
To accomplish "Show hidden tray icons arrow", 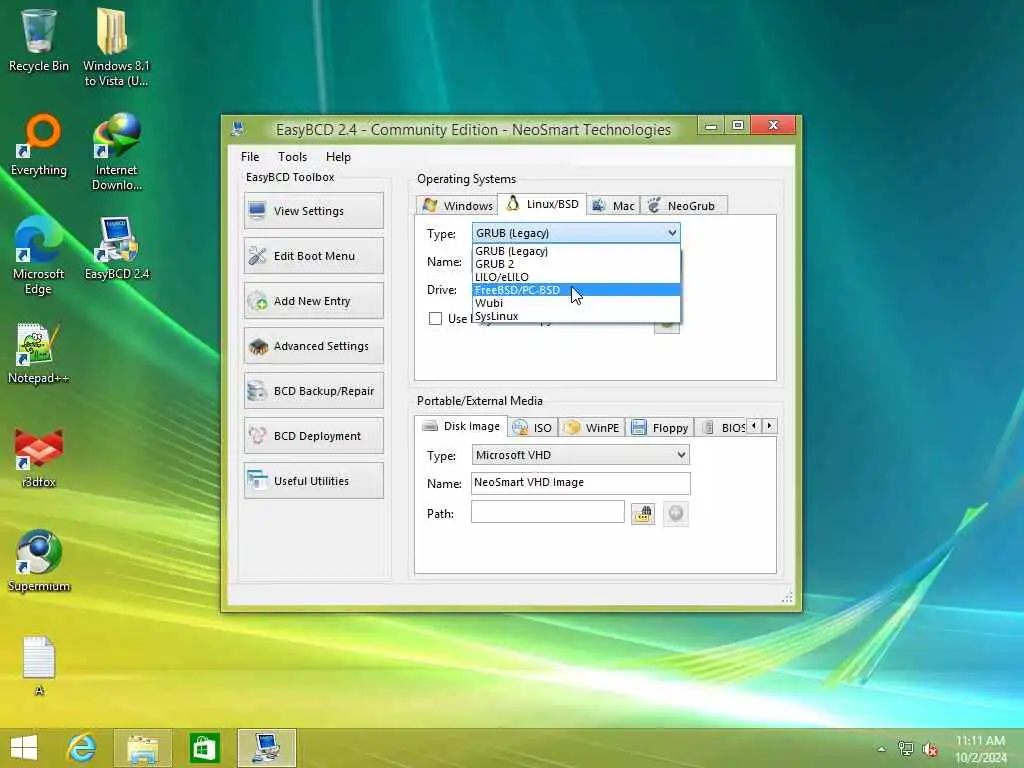I will (x=882, y=749).
